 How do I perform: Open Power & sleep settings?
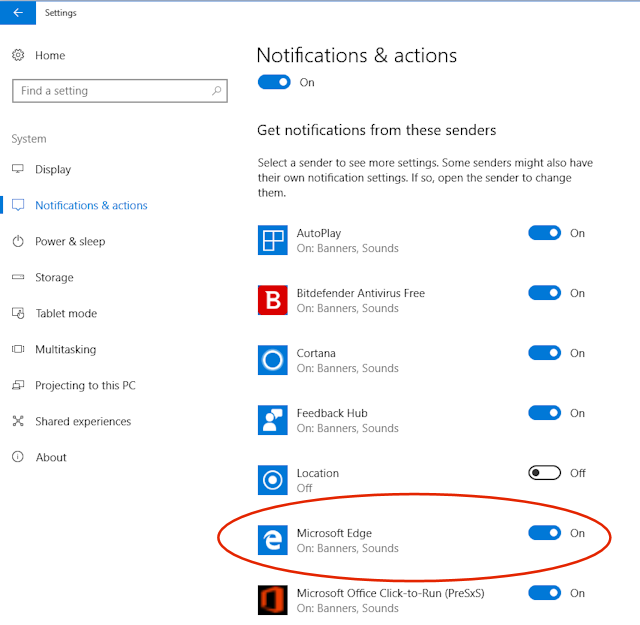(x=70, y=242)
